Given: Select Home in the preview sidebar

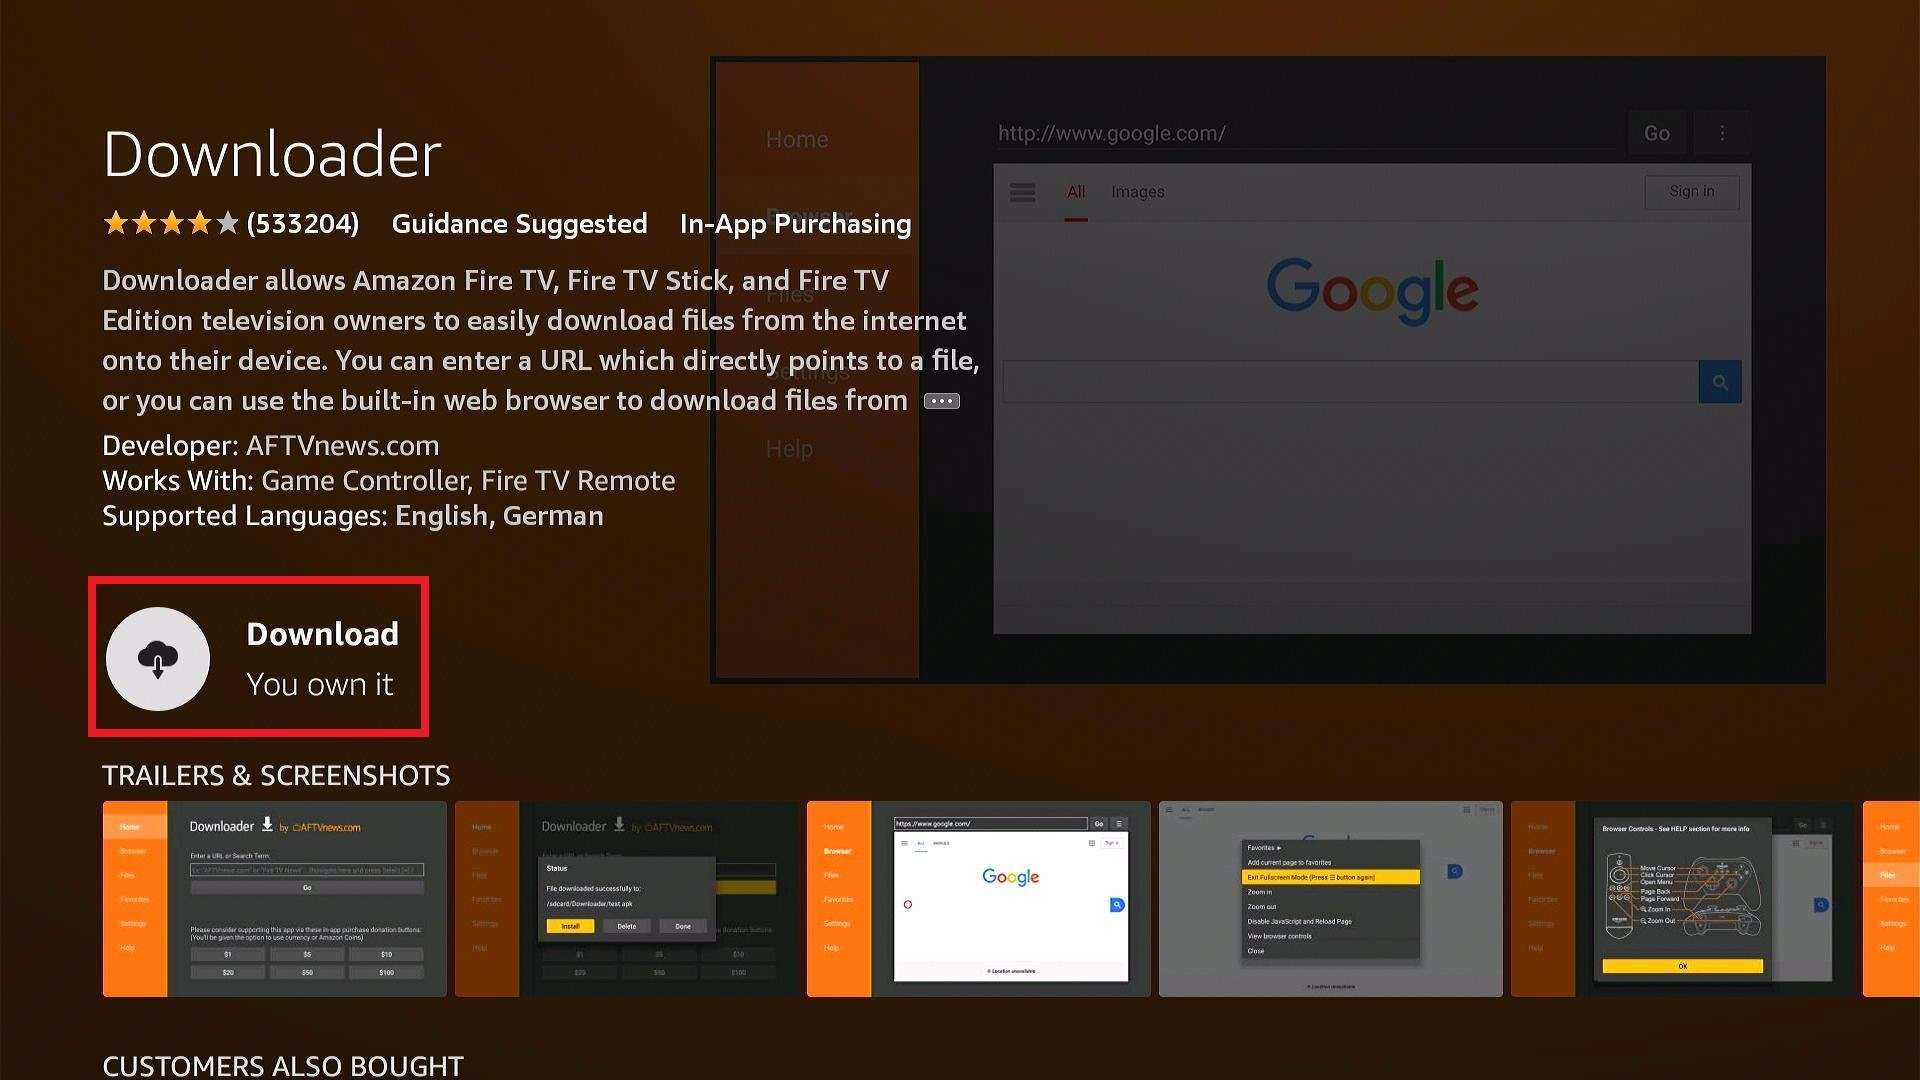Looking at the screenshot, I should (x=797, y=140).
